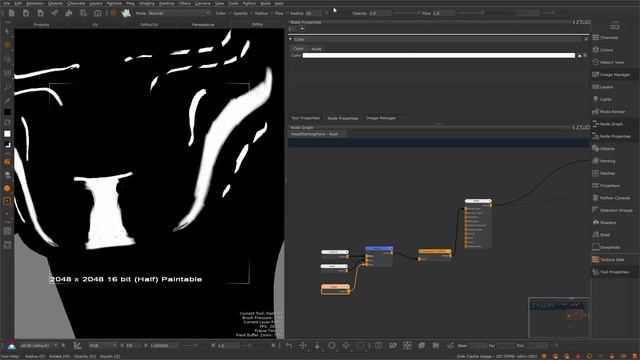This screenshot has height=360, width=640.
Task: Click the circle icon in bottom toolbar
Action: [x=332, y=346]
